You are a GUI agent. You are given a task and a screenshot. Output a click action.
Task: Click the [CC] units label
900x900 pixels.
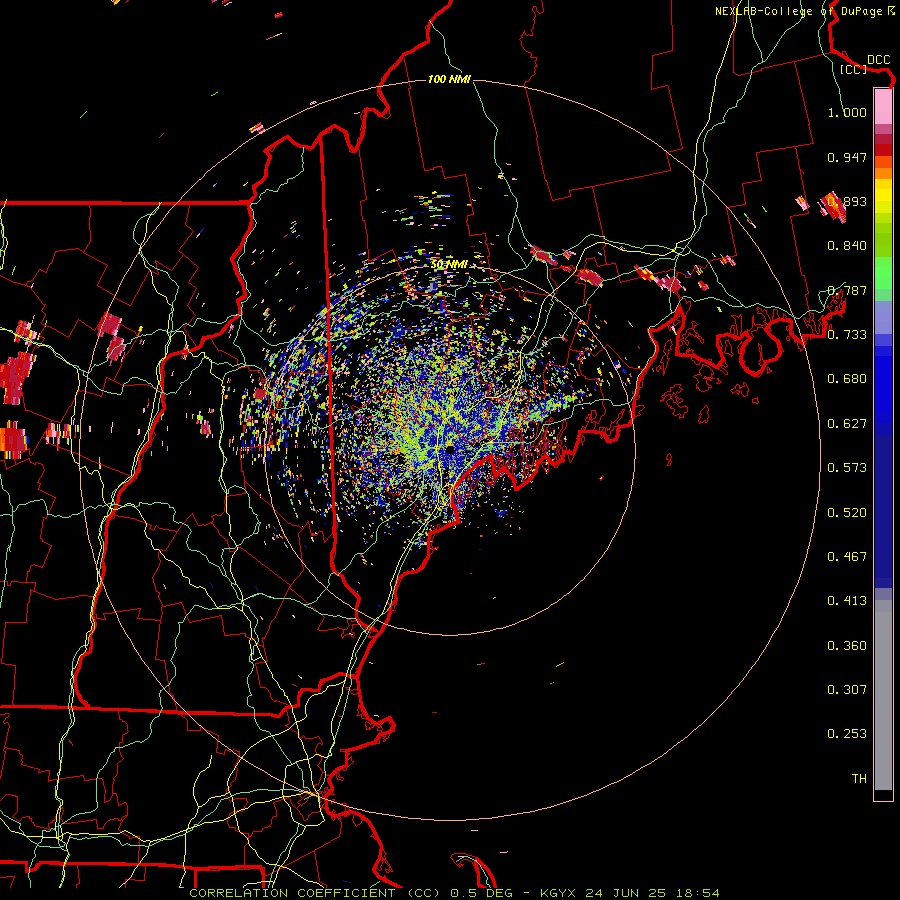[x=853, y=69]
